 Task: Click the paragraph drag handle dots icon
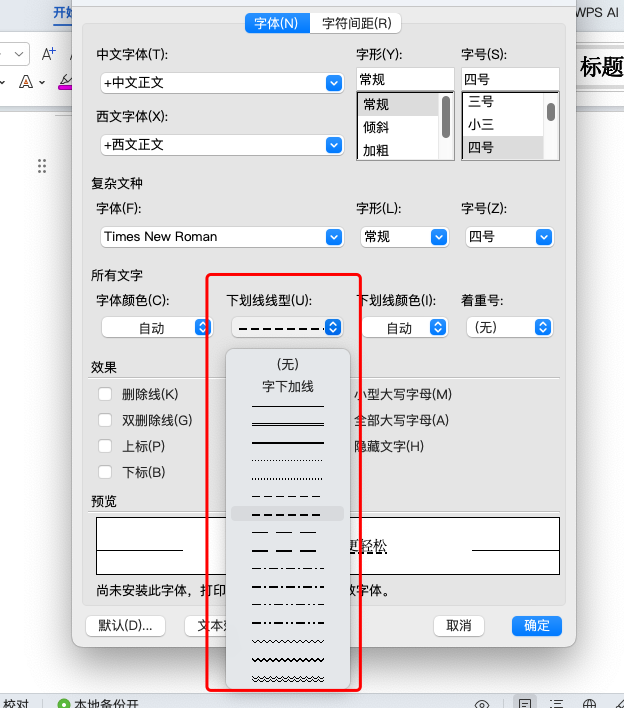(x=42, y=166)
